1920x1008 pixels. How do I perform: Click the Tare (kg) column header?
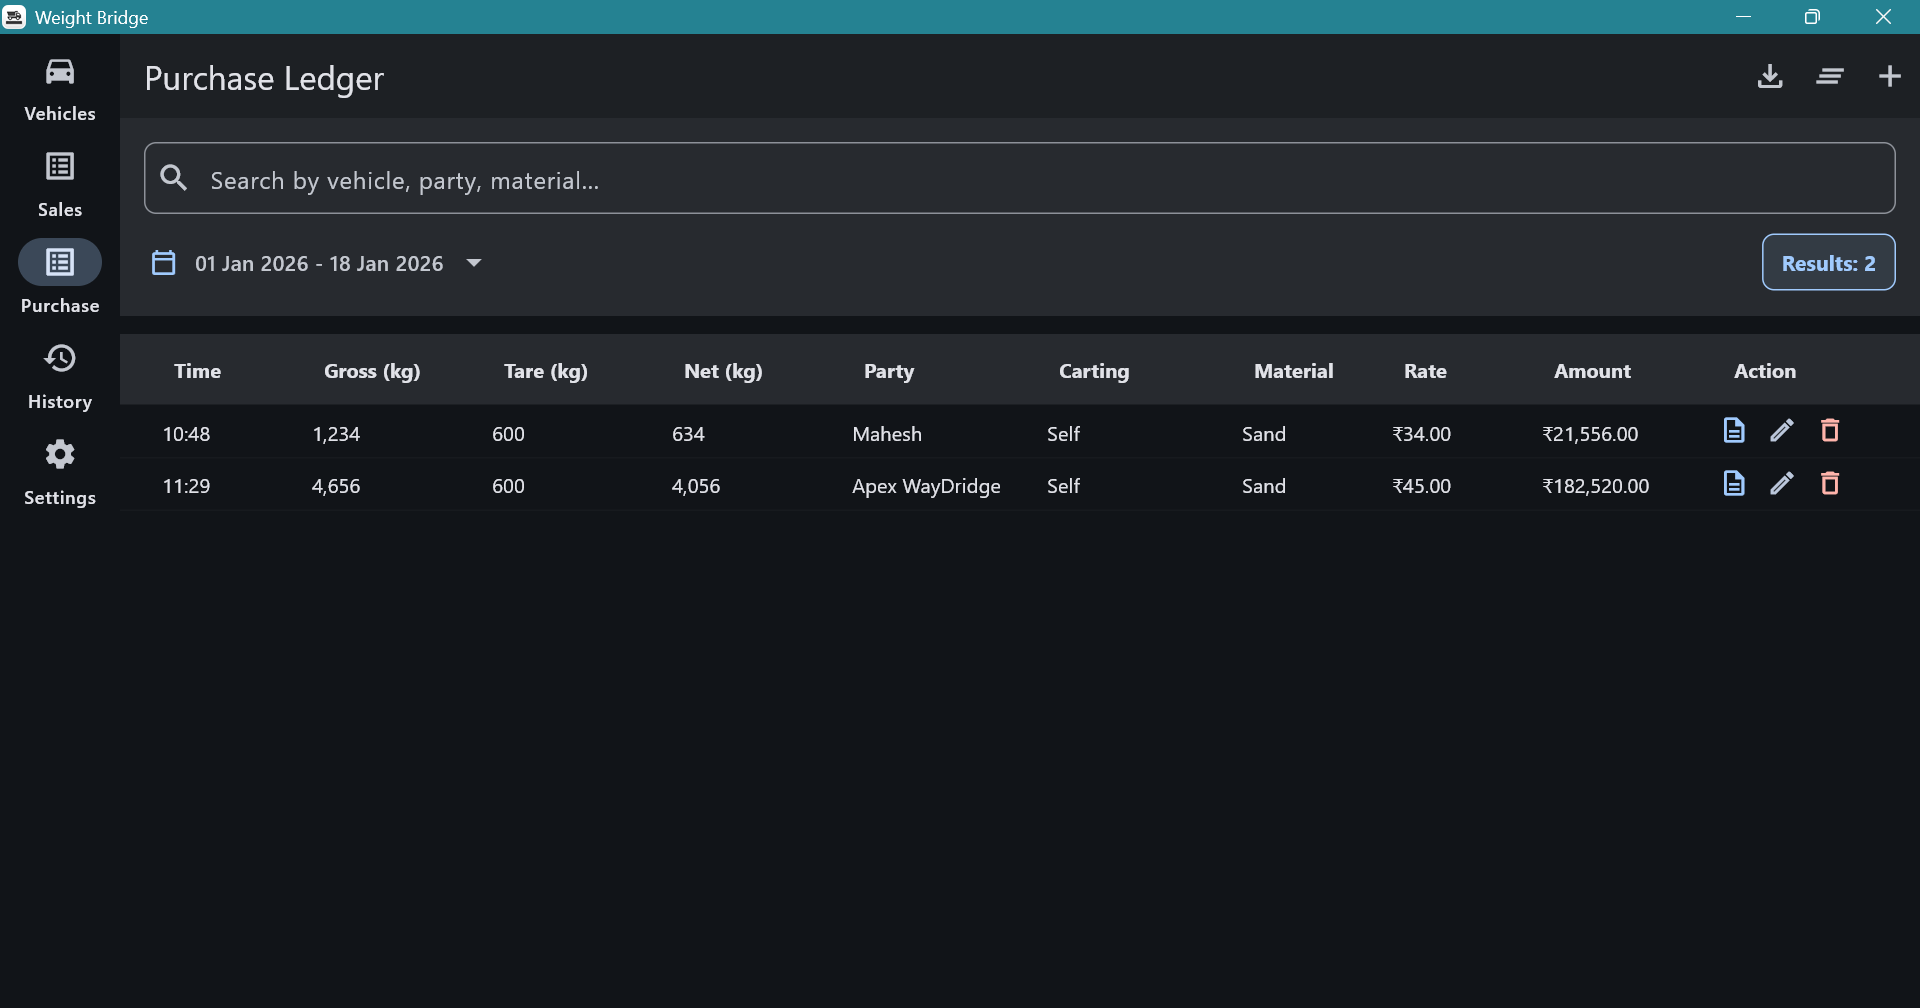pyautogui.click(x=545, y=371)
